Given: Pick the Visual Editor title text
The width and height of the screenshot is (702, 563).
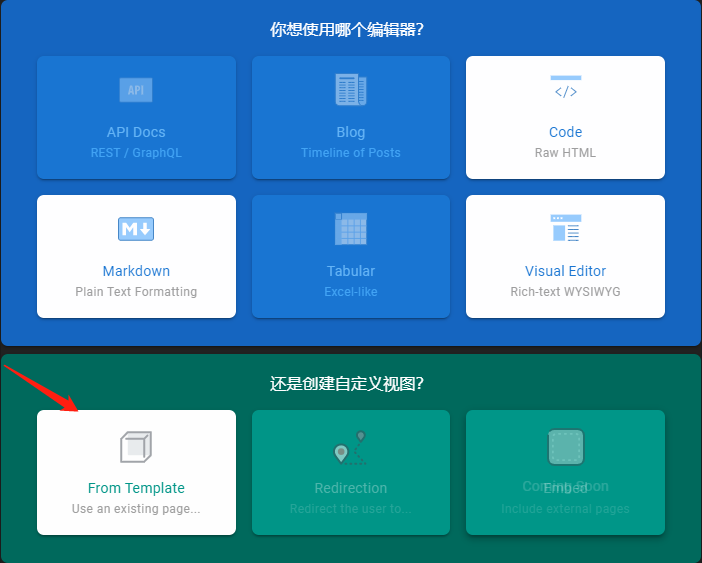Looking at the screenshot, I should [565, 271].
